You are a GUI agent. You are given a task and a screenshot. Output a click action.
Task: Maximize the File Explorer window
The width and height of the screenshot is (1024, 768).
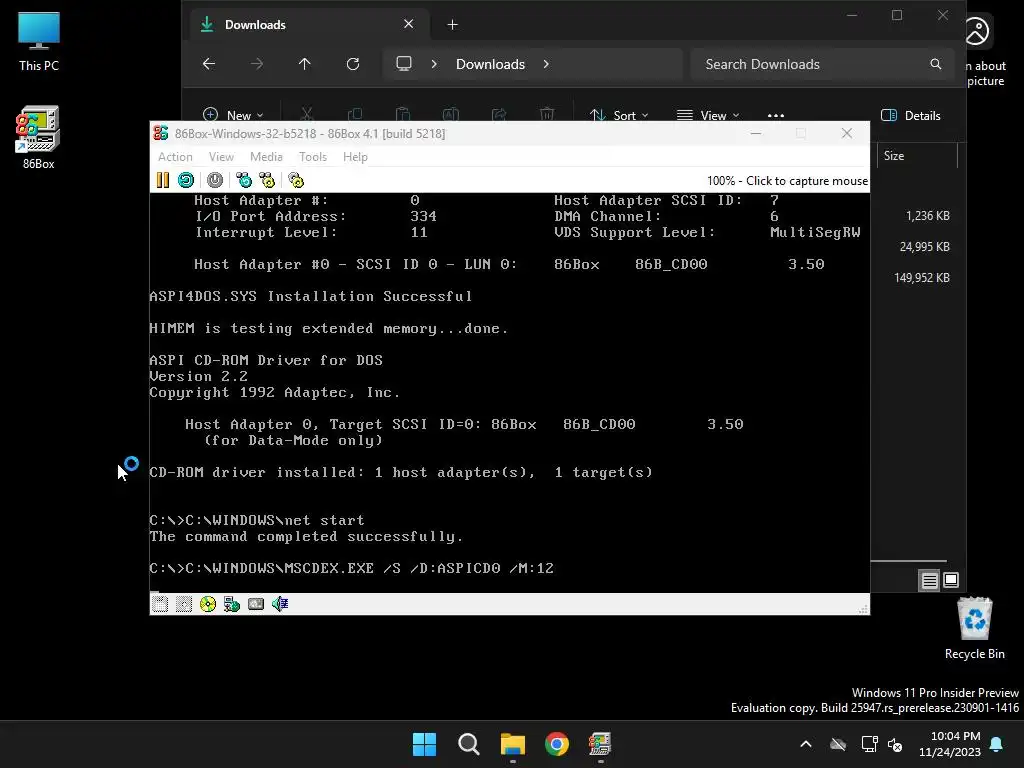coord(897,15)
